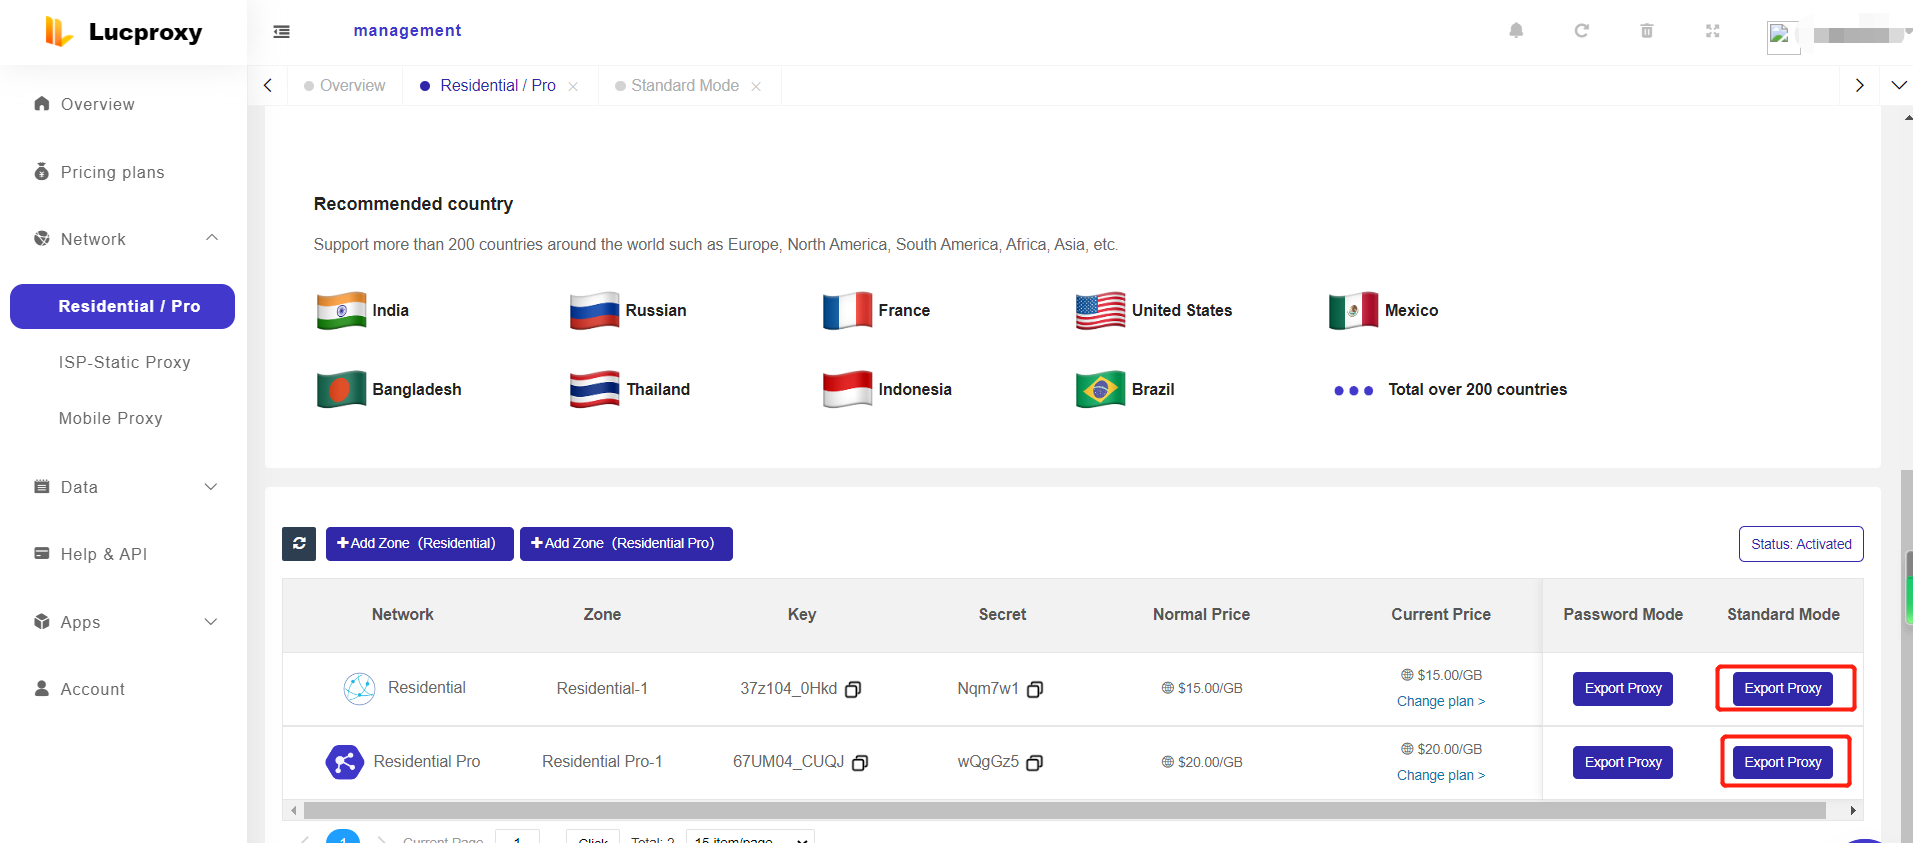Click the France flag icon

click(847, 311)
